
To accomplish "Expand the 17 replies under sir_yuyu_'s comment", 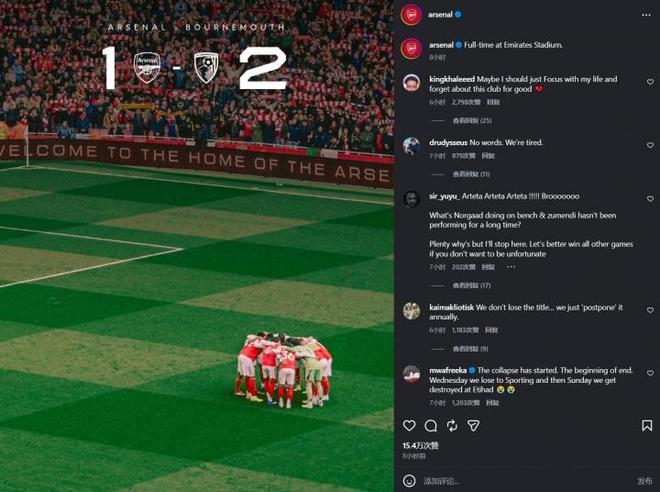I will click(x=471, y=286).
